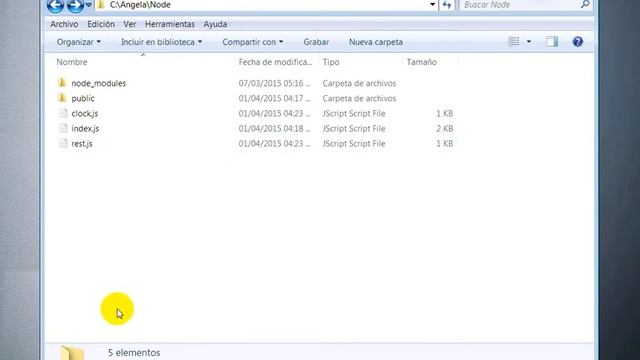Click the magnifying glass search icon
The width and height of the screenshot is (640, 360).
click(x=585, y=4)
